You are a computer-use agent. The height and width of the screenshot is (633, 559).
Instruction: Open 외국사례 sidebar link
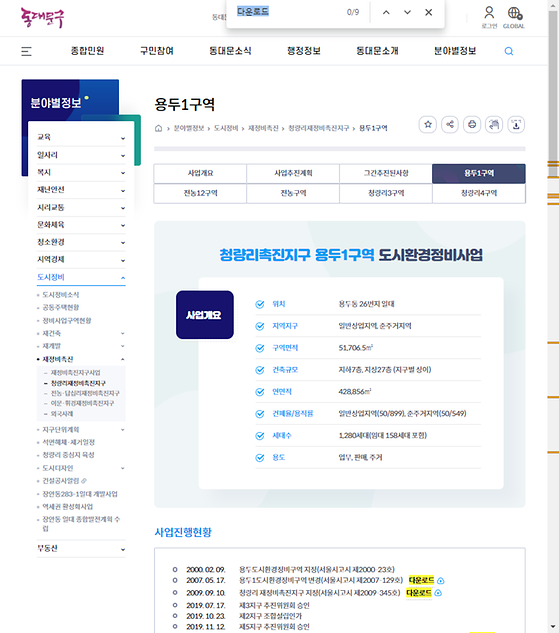(62, 414)
